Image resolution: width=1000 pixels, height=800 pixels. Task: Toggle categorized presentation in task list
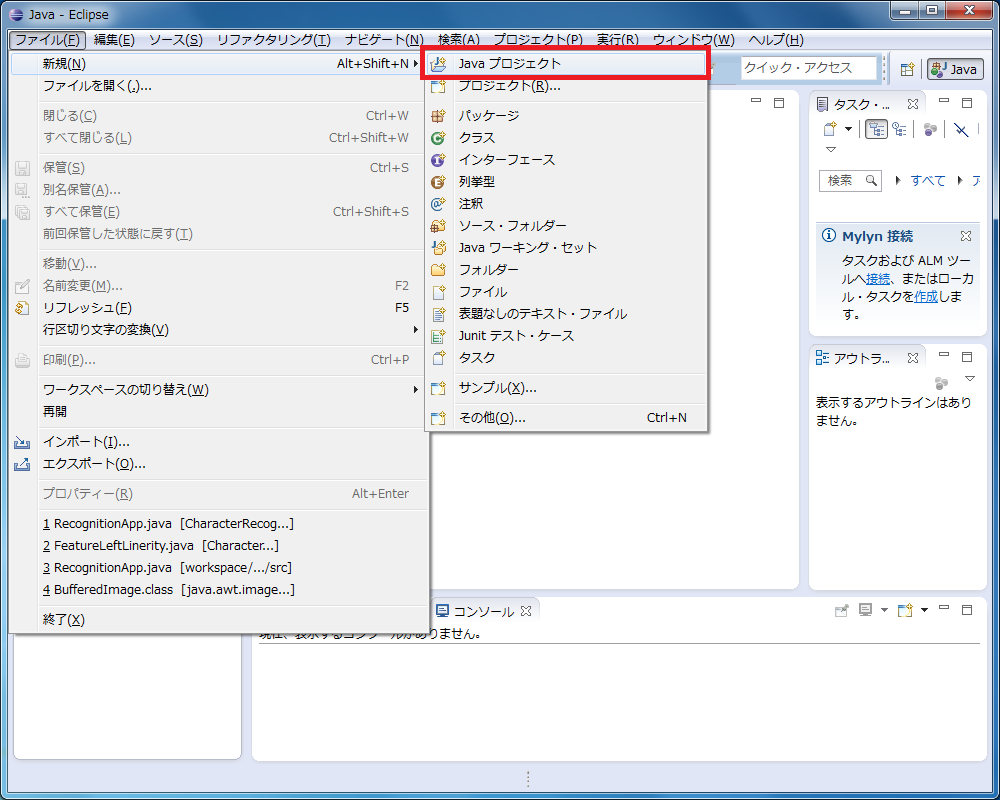[x=876, y=130]
